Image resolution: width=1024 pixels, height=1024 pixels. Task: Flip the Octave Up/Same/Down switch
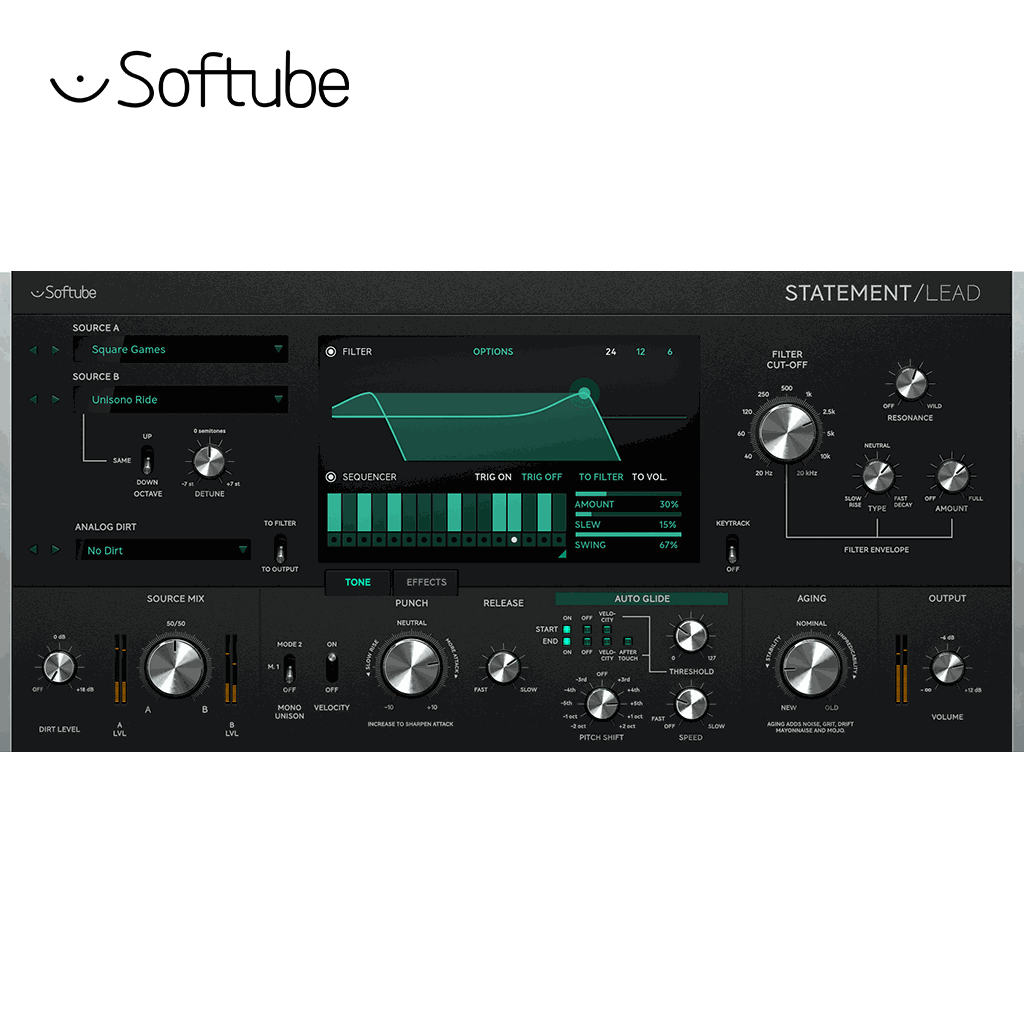[x=148, y=460]
